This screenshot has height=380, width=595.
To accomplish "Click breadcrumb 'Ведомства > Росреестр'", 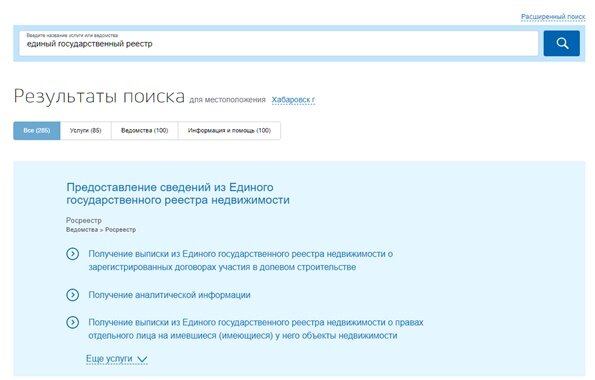I will pos(101,230).
